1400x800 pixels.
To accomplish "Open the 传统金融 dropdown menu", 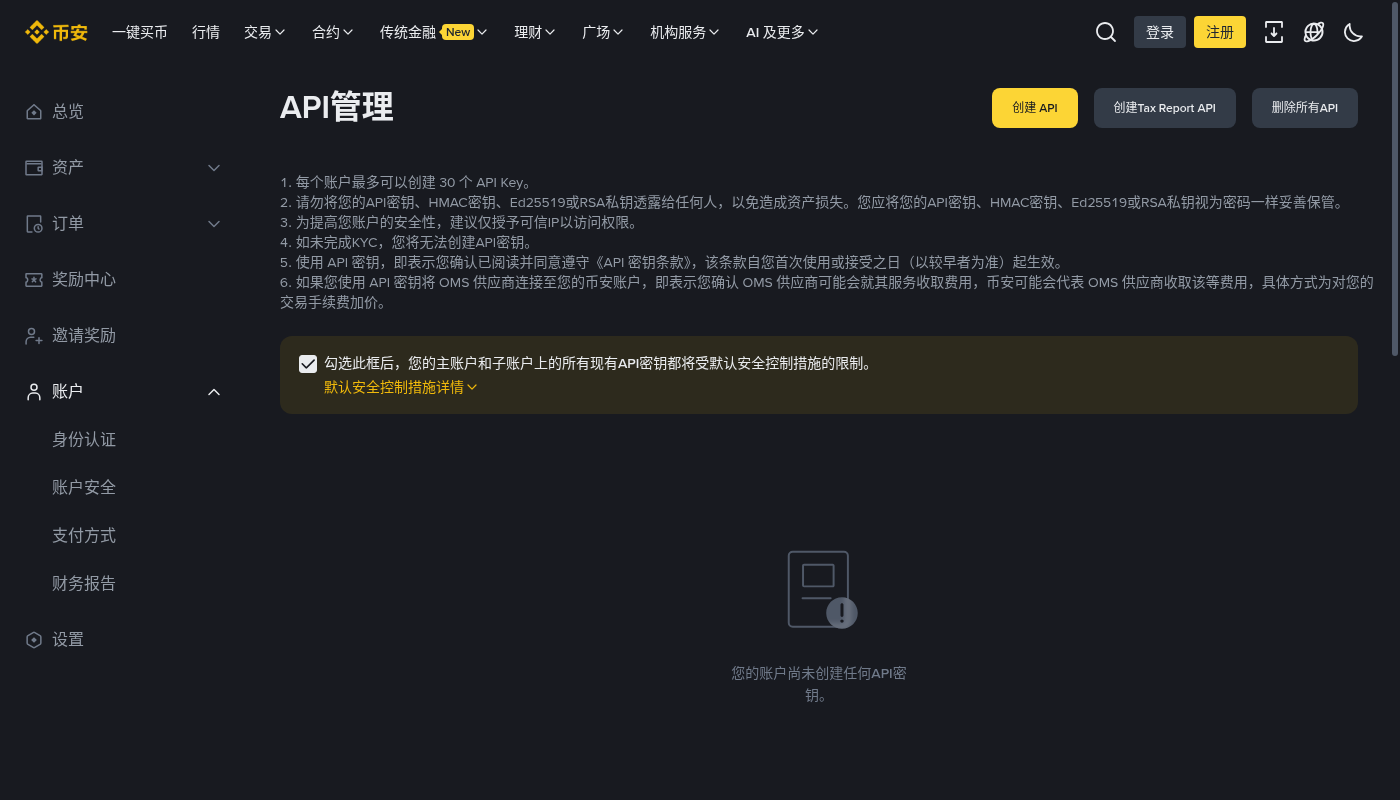I will click(434, 32).
